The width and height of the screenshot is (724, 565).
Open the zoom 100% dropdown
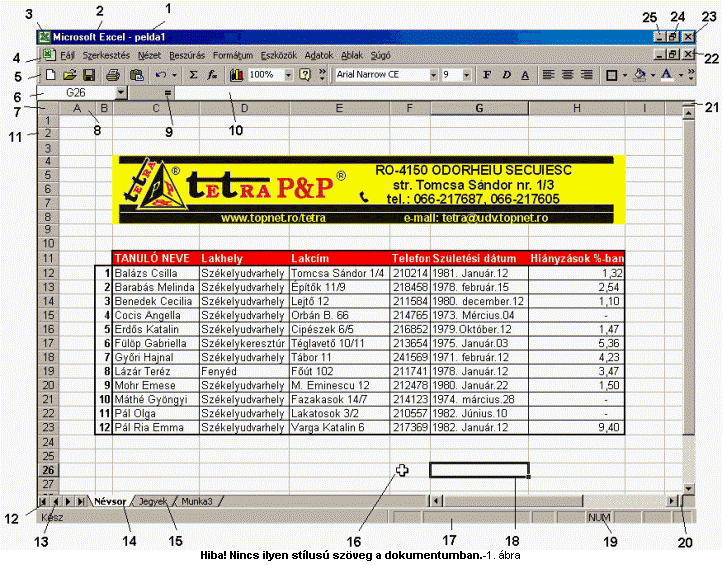tap(288, 75)
